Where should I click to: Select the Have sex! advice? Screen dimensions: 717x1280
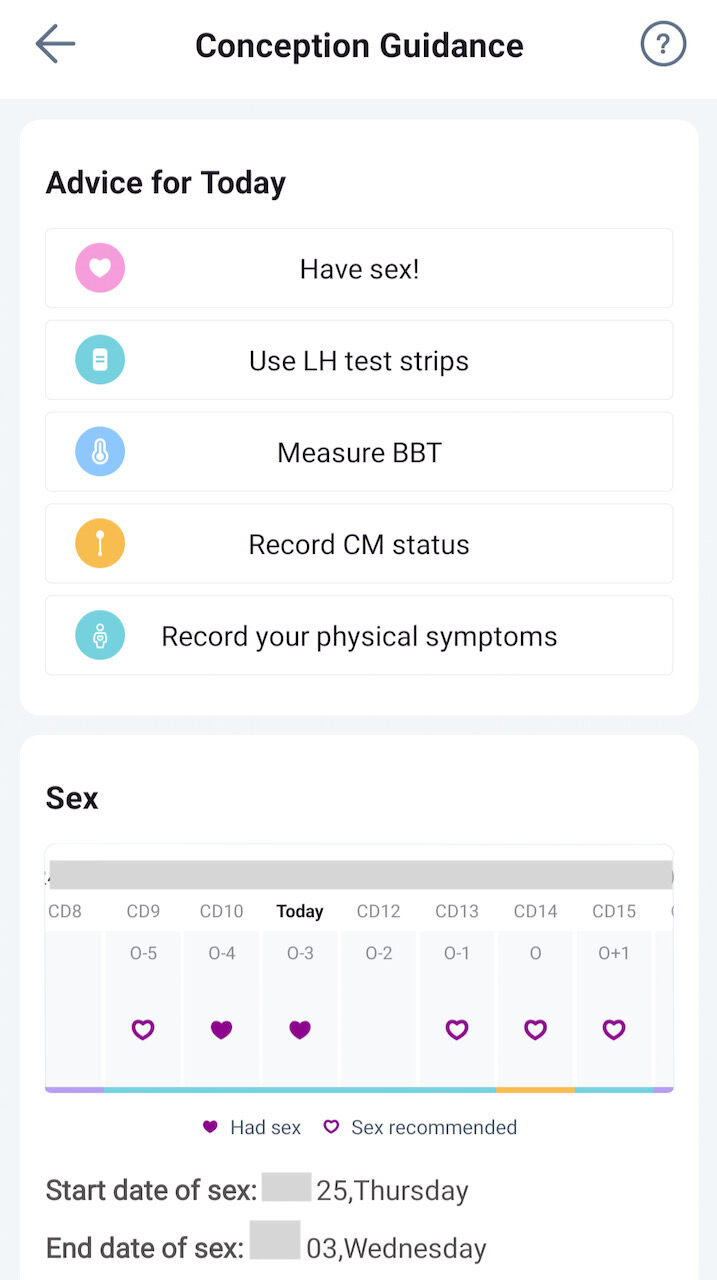pyautogui.click(x=360, y=268)
